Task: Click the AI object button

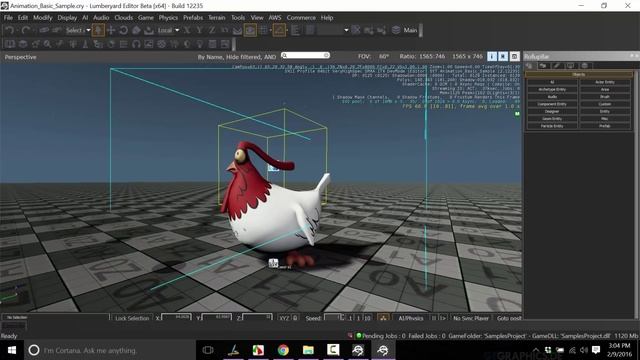Action: [x=552, y=82]
